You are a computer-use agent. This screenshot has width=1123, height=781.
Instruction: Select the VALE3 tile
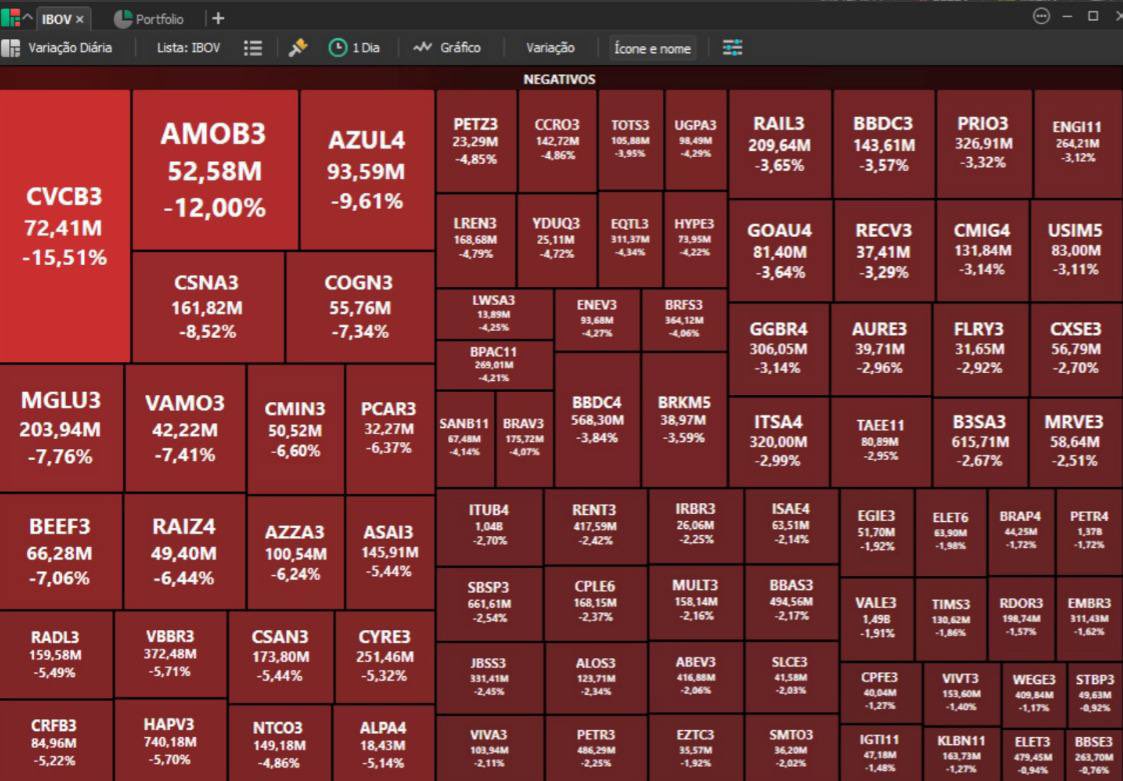tap(875, 618)
